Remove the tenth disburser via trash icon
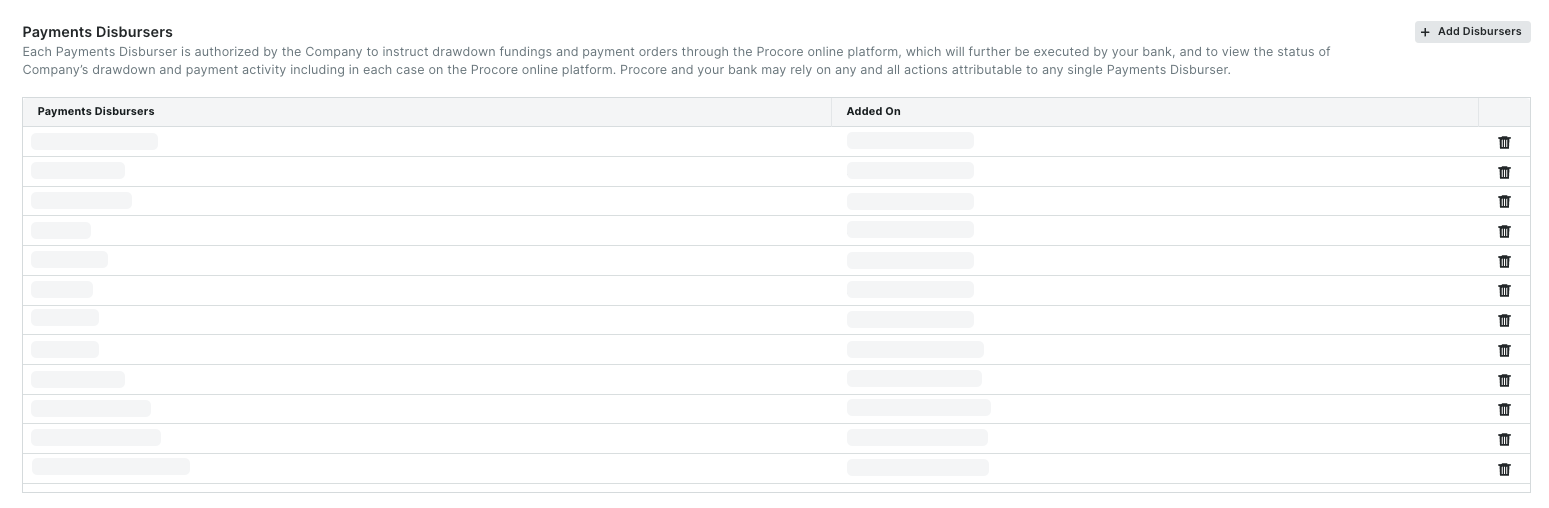The height and width of the screenshot is (508, 1549). click(x=1504, y=409)
